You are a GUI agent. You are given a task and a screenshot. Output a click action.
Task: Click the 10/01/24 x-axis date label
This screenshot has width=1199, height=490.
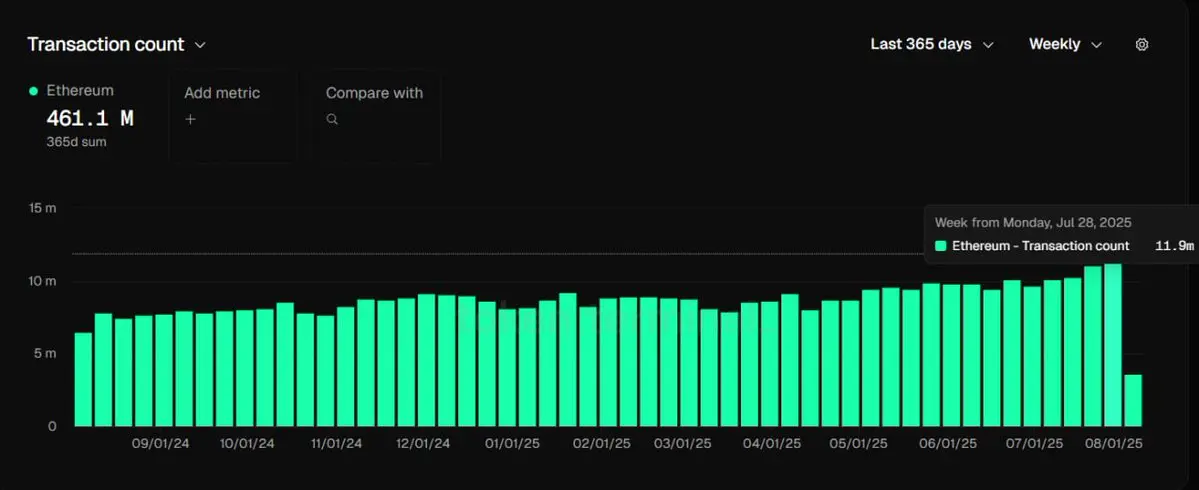246,444
